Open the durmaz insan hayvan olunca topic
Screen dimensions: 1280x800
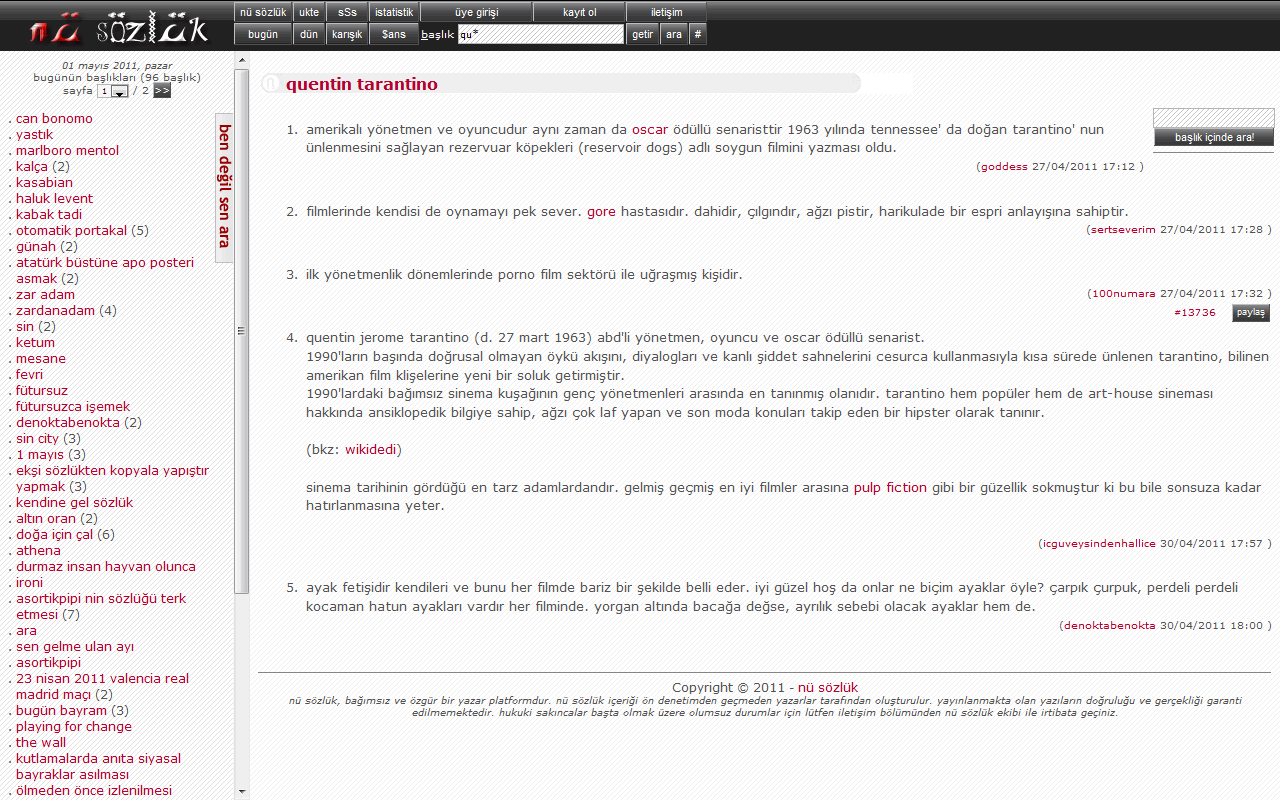[x=106, y=567]
